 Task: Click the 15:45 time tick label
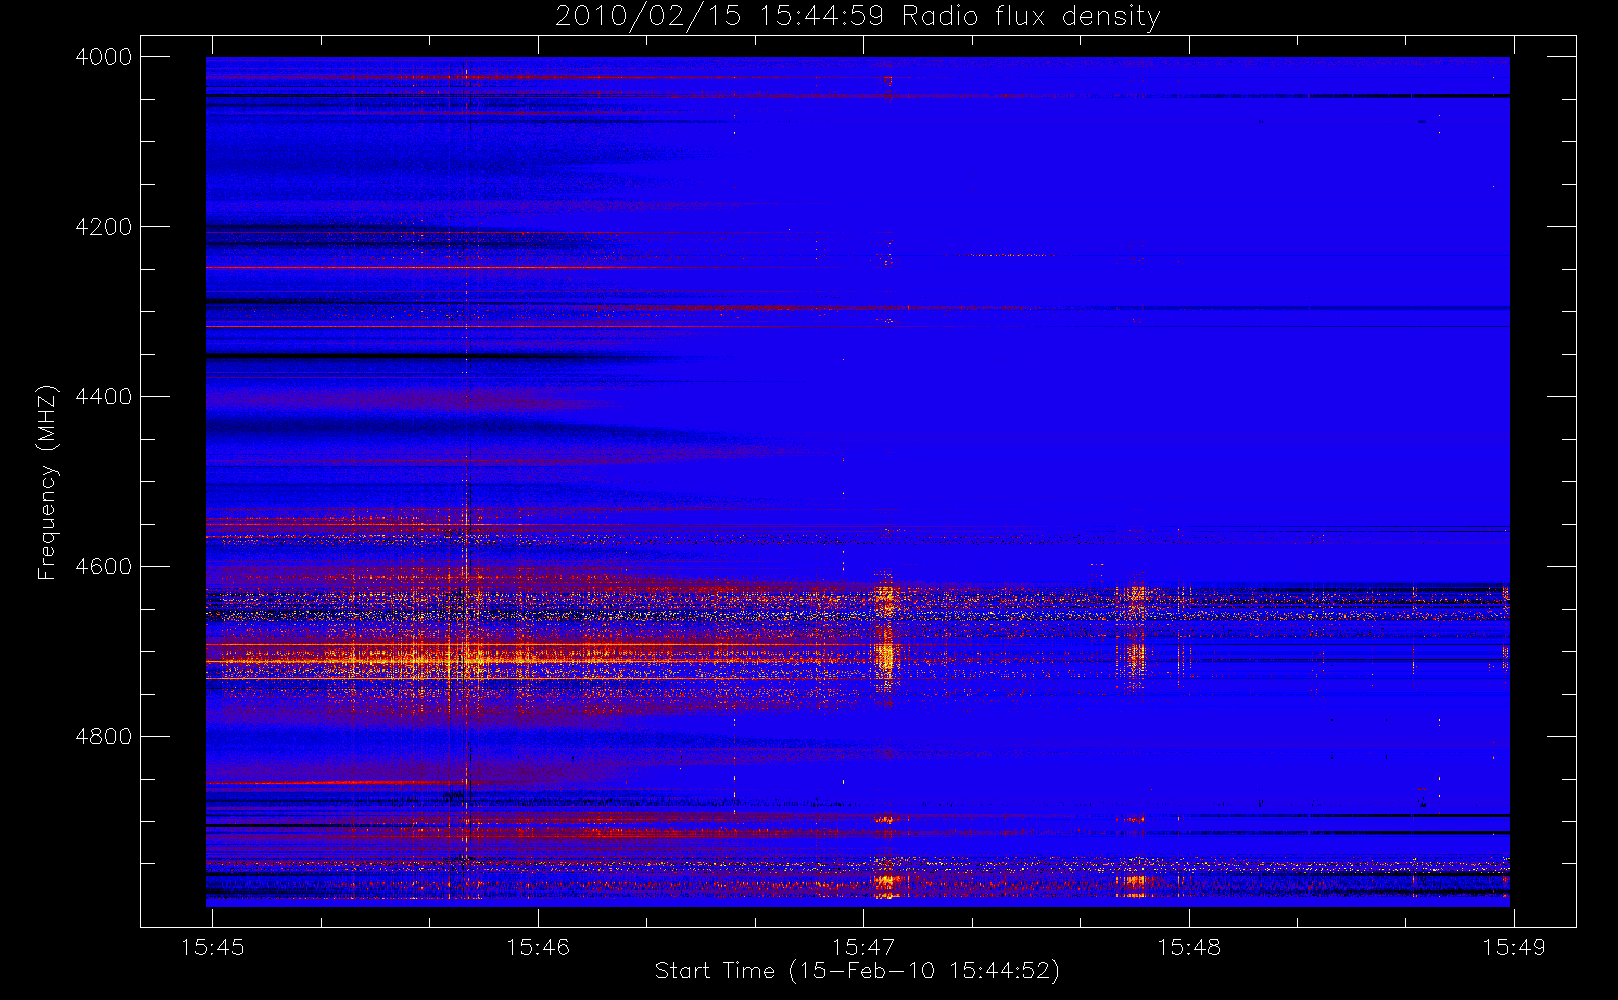coord(212,947)
